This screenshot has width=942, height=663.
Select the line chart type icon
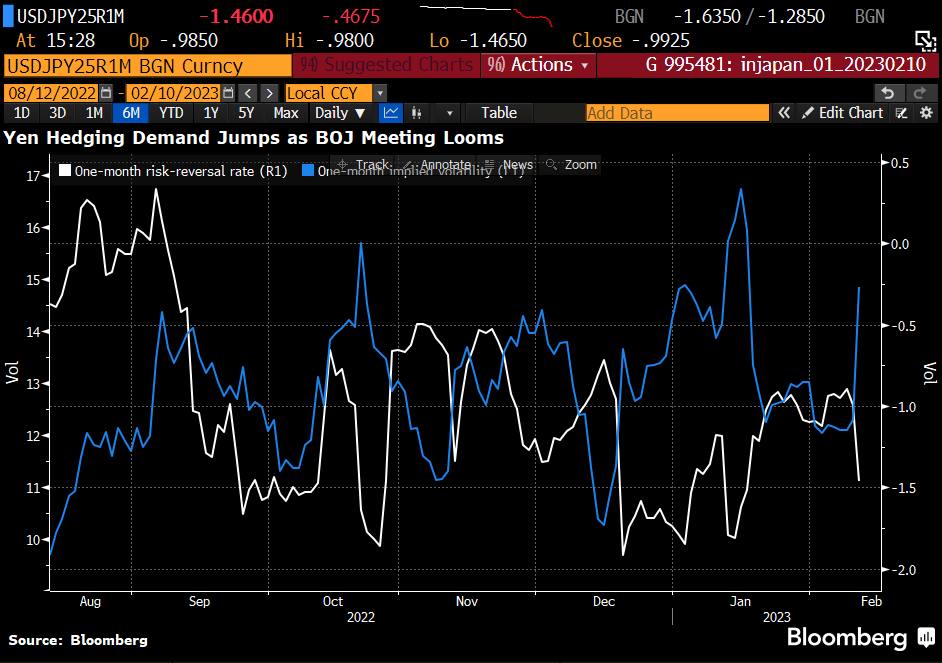[391, 113]
